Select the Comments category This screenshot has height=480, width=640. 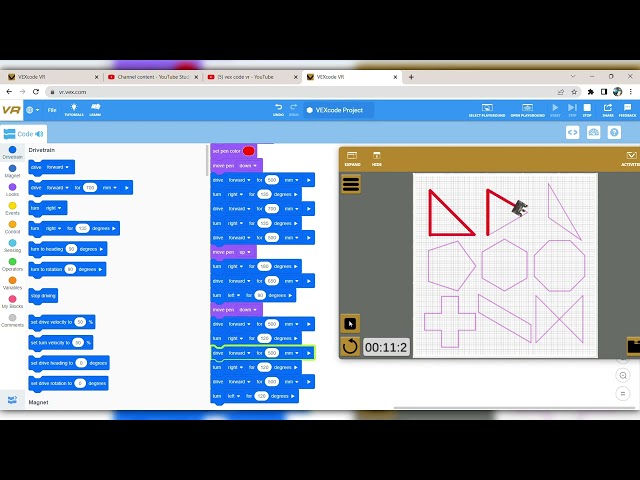click(x=12, y=321)
